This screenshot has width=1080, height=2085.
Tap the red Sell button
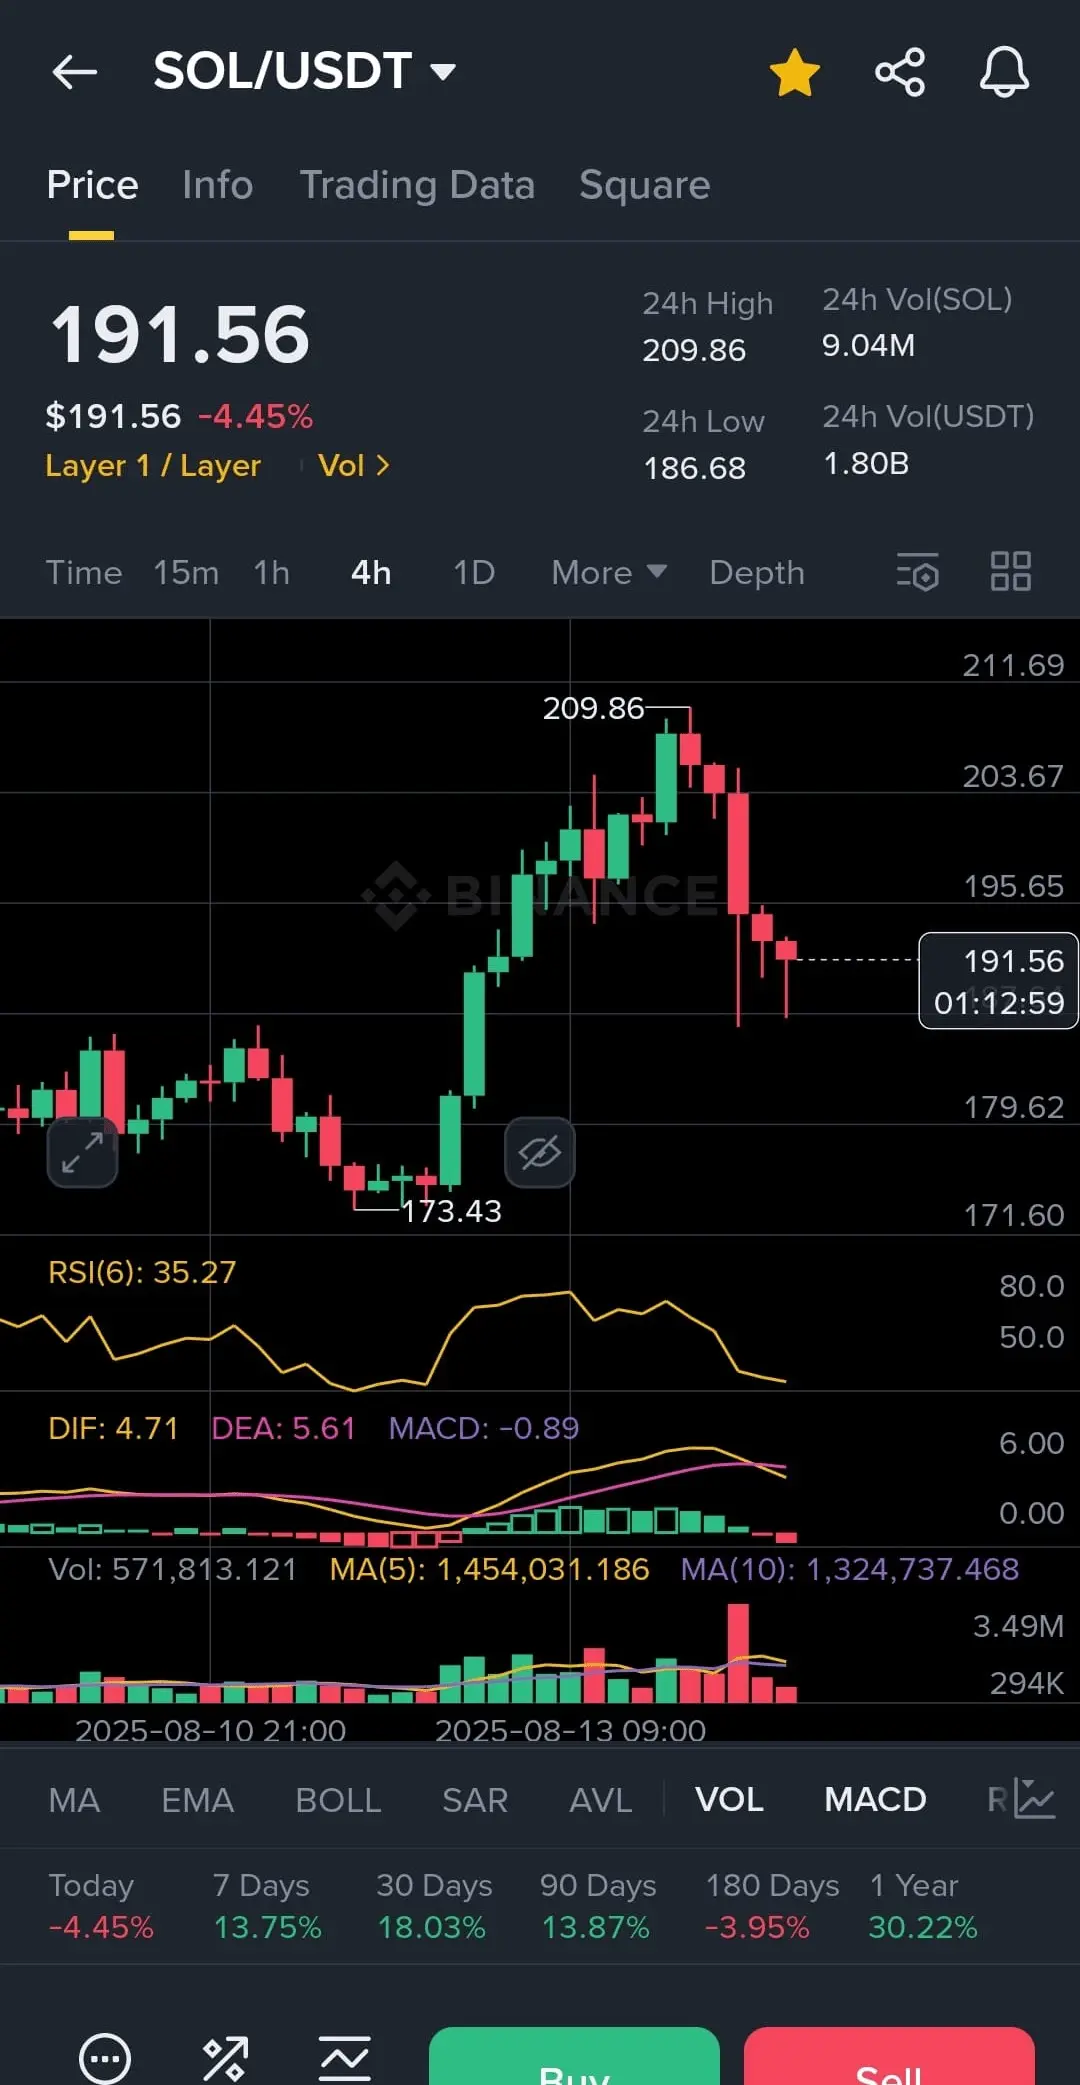tap(889, 2056)
